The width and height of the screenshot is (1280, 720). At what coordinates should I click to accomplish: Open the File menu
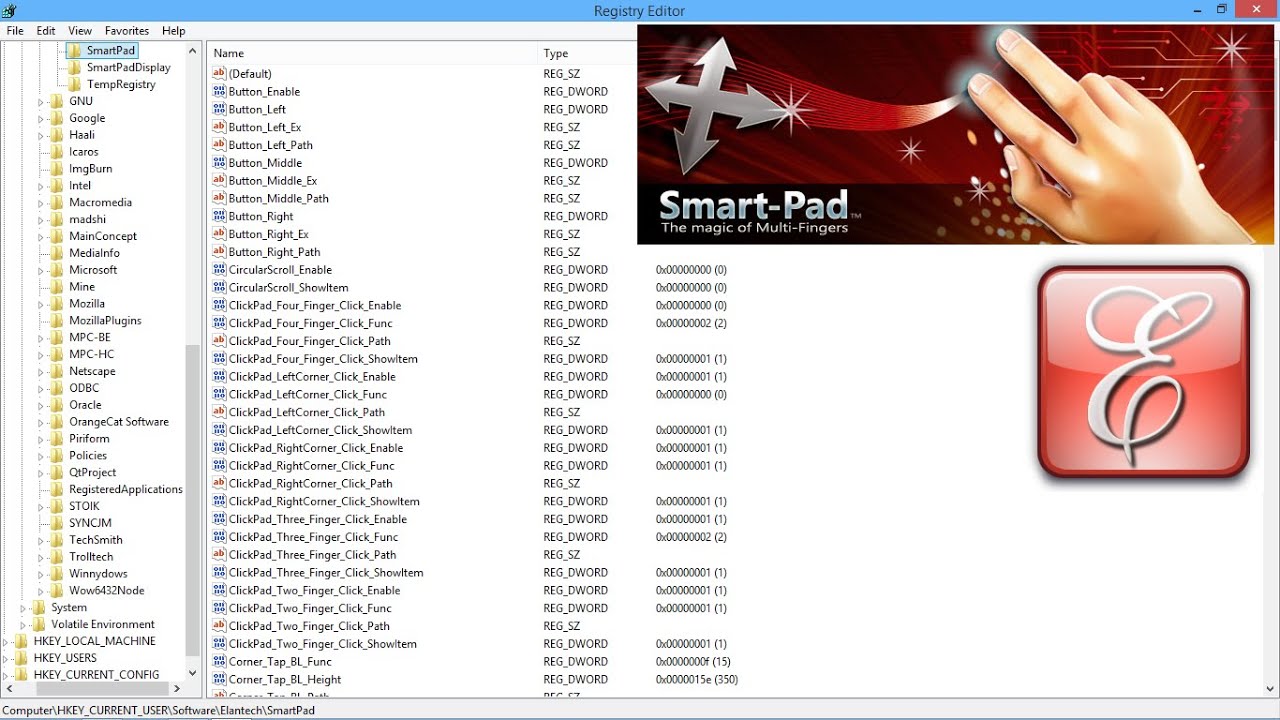point(15,31)
